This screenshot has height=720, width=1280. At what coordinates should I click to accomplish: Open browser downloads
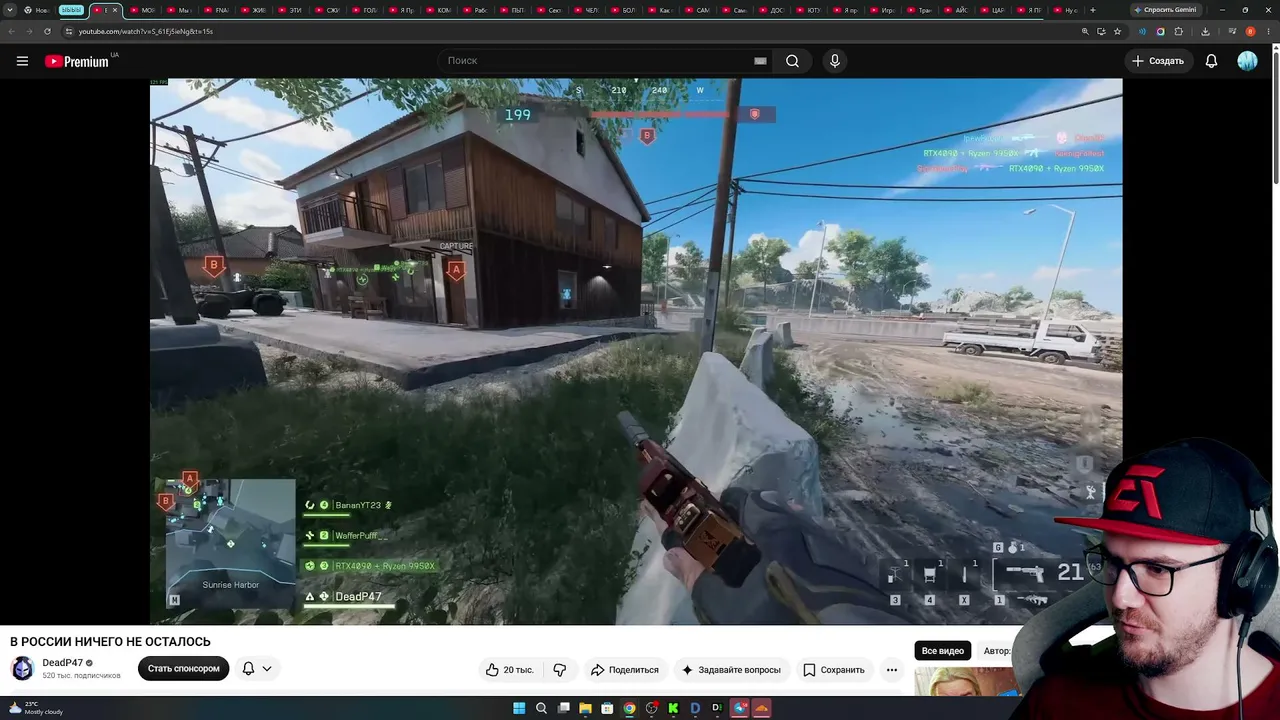coord(1206,31)
